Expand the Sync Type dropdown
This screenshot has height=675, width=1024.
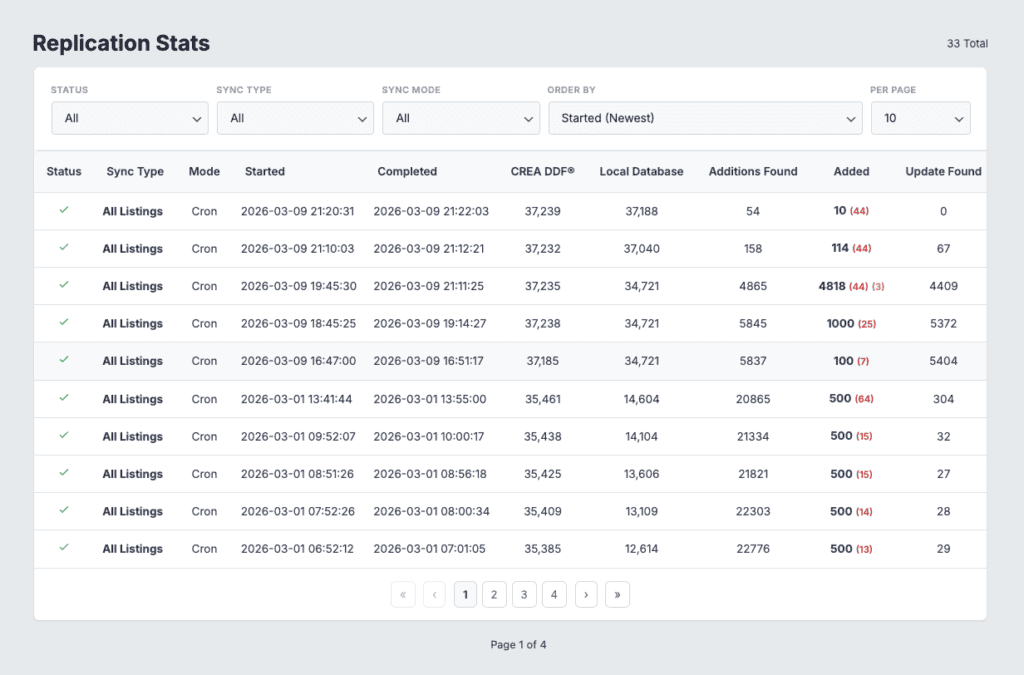coord(295,118)
